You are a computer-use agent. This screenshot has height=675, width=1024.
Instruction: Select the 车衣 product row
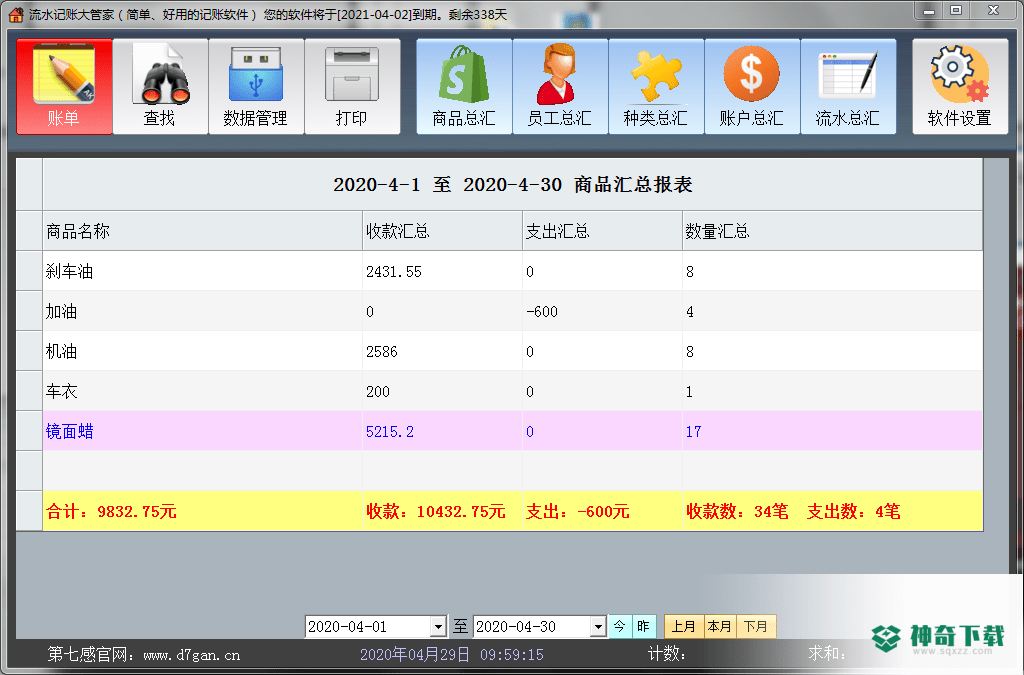[x=513, y=391]
